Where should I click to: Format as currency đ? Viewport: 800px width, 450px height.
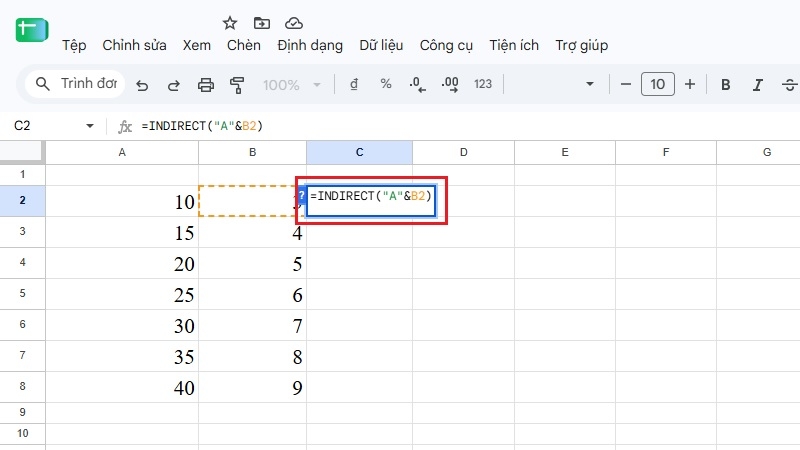coord(354,84)
